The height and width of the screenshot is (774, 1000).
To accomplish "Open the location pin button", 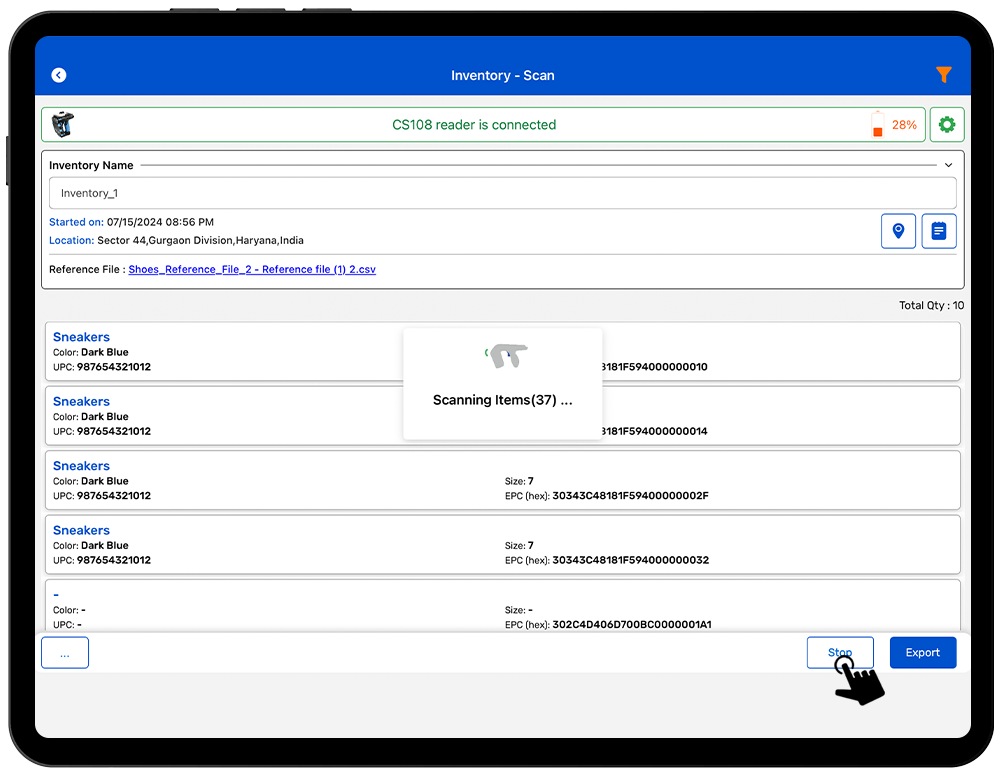I will pos(898,231).
